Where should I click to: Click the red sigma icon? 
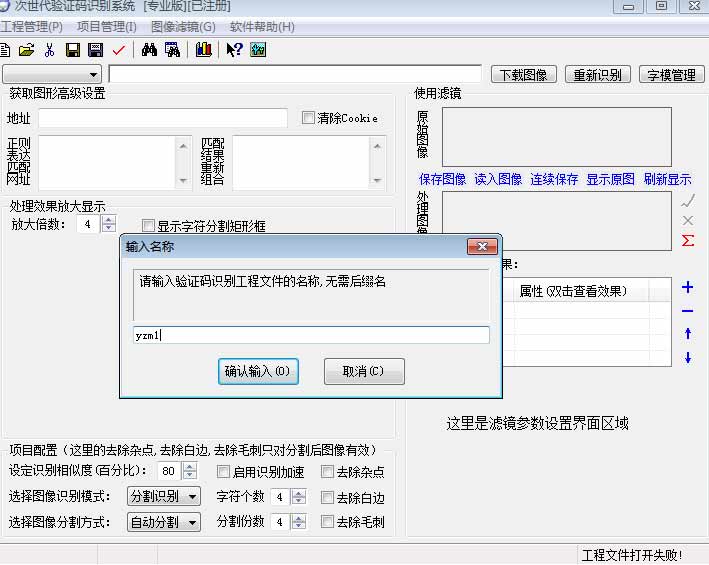[687, 241]
